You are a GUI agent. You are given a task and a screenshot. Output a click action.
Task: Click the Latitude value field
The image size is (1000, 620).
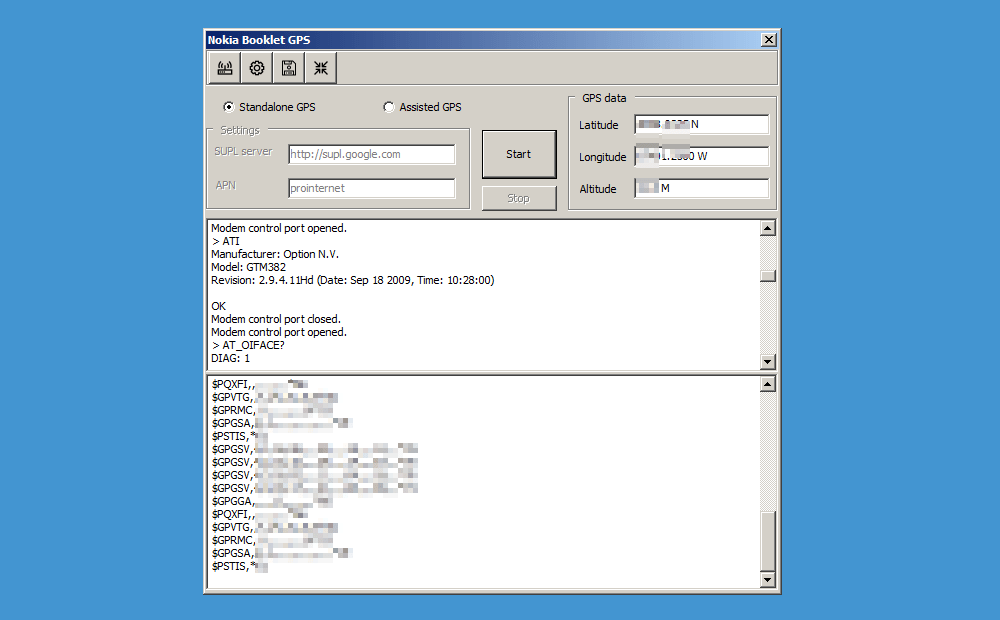(701, 125)
